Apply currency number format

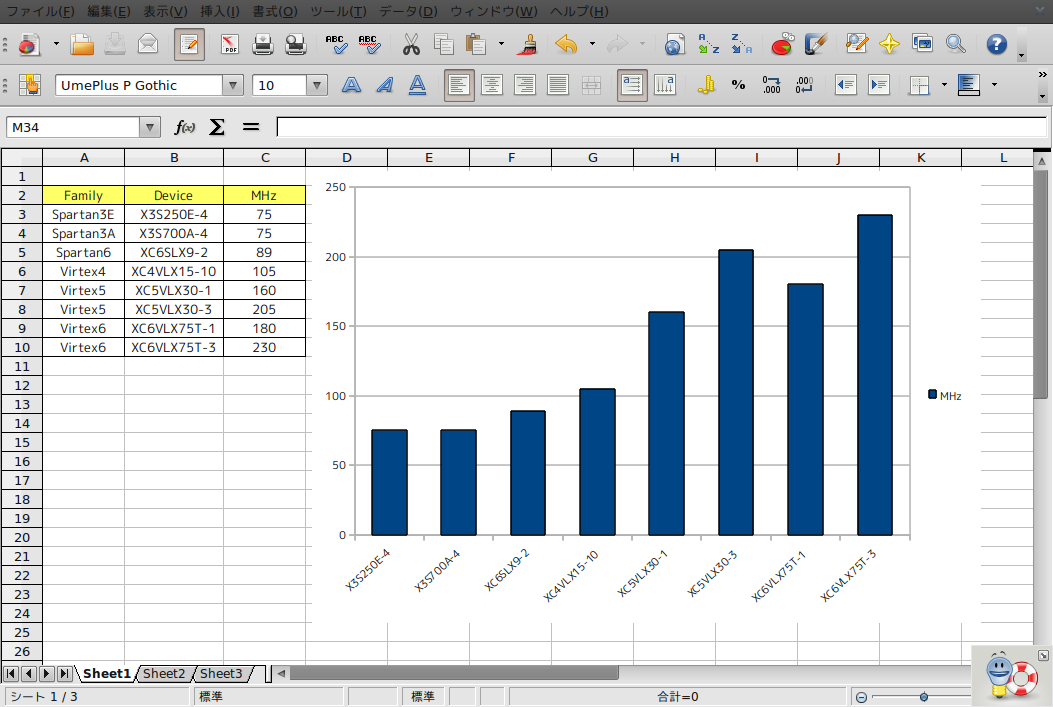tap(706, 85)
